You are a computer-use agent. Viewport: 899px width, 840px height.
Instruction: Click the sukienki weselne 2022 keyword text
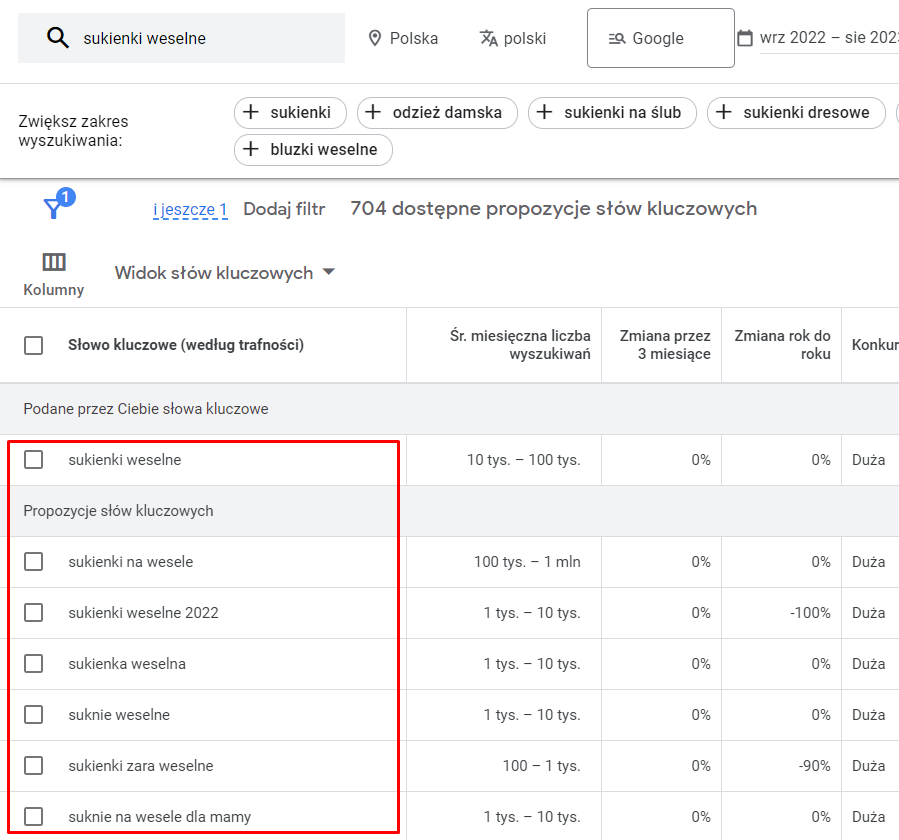tap(143, 613)
